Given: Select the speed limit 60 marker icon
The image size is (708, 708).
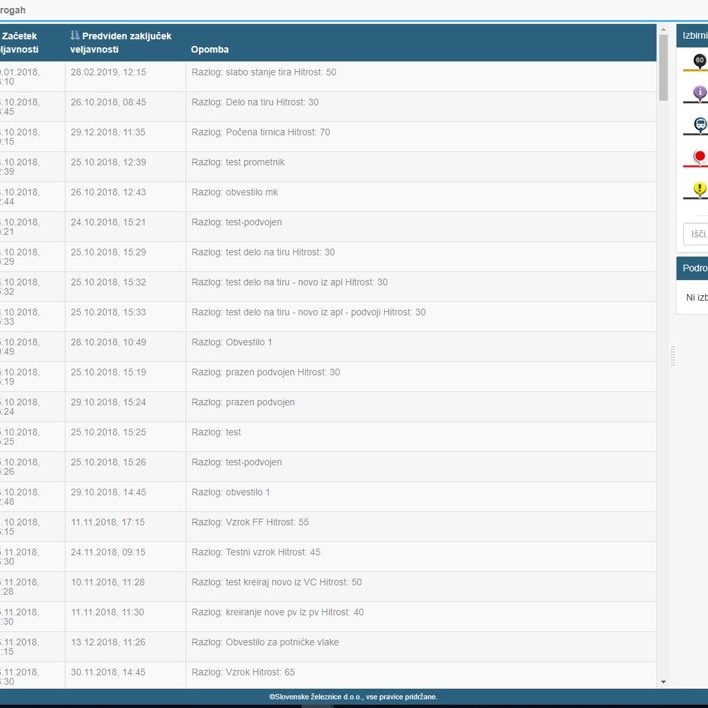Looking at the screenshot, I should click(x=699, y=62).
